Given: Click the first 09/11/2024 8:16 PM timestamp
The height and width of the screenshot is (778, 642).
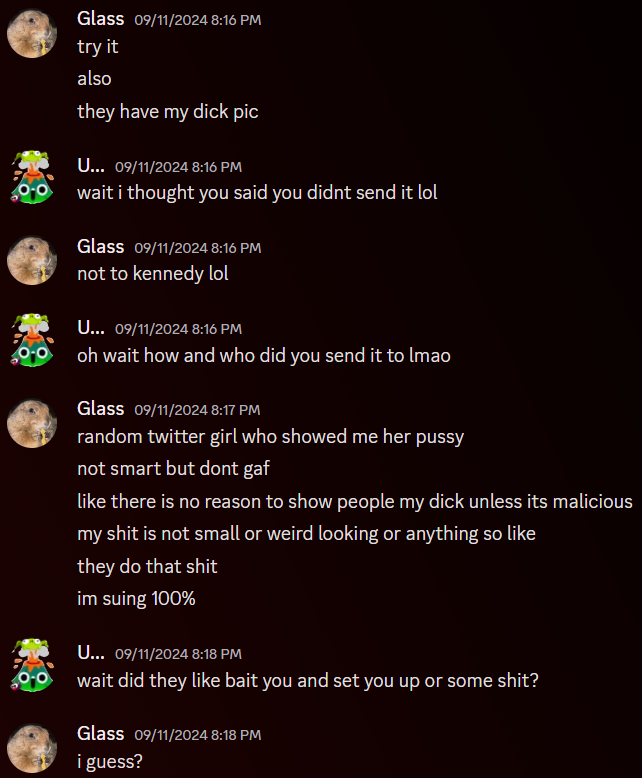Looking at the screenshot, I should (x=197, y=20).
